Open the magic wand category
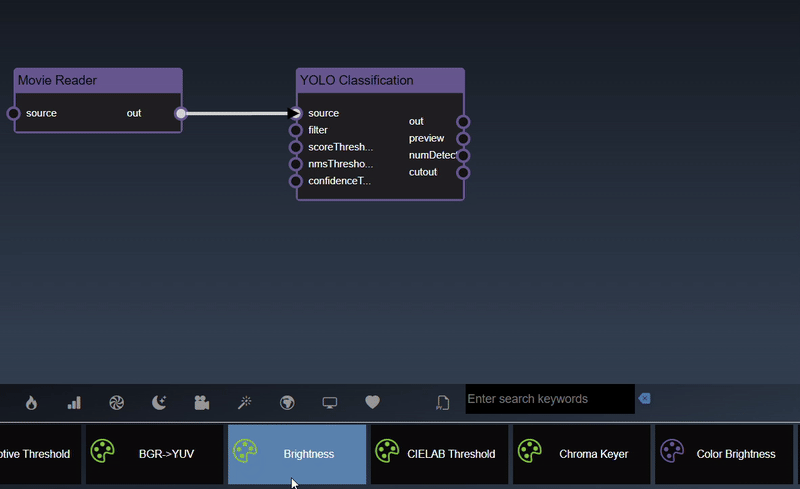This screenshot has height=489, width=800. click(x=244, y=403)
